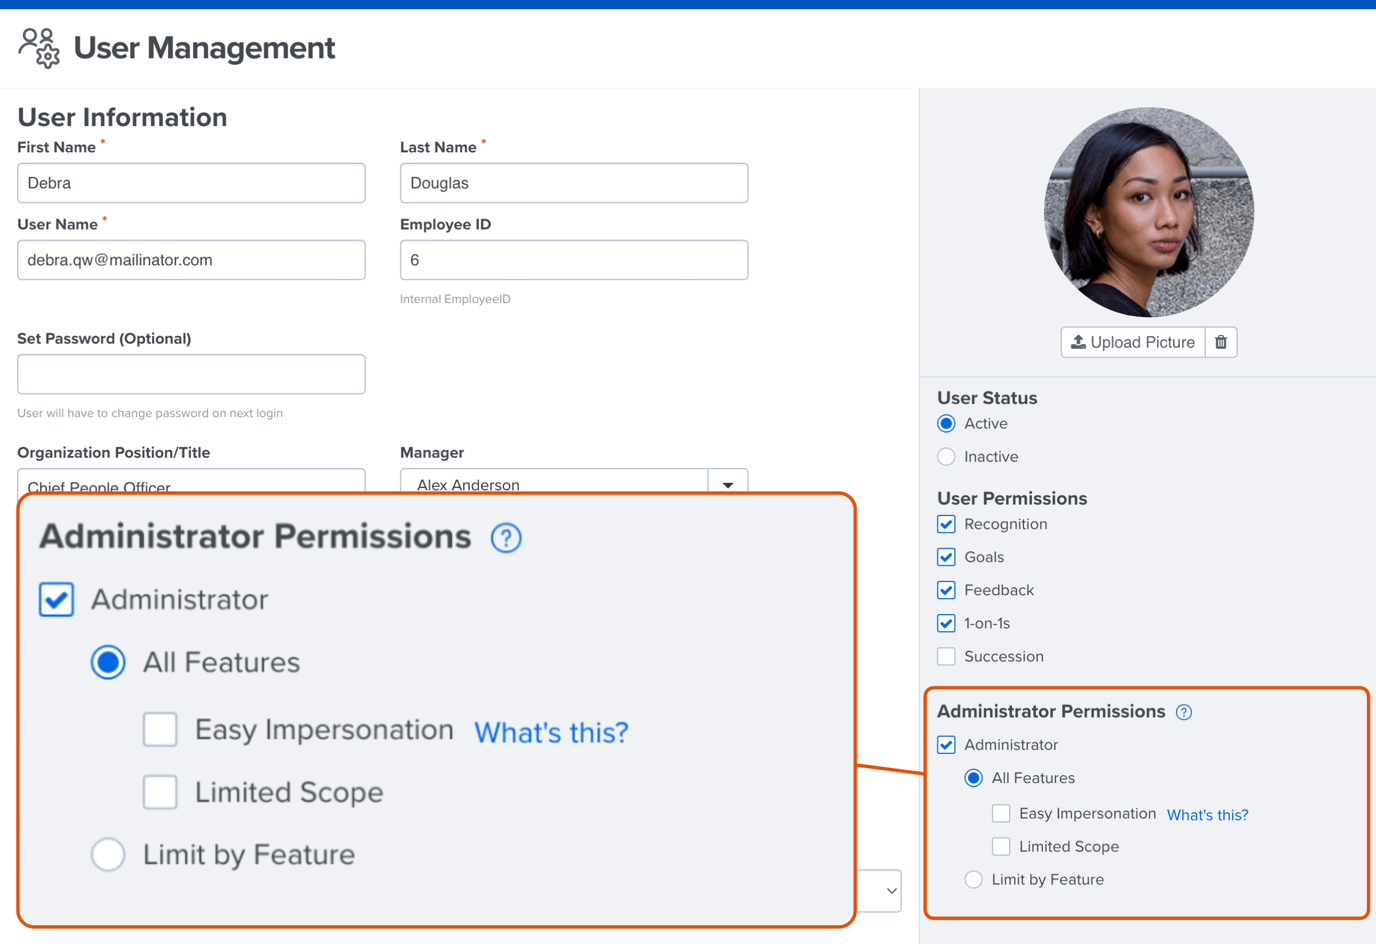The height and width of the screenshot is (944, 1376).
Task: Select the All Features radio option
Action: (x=108, y=662)
